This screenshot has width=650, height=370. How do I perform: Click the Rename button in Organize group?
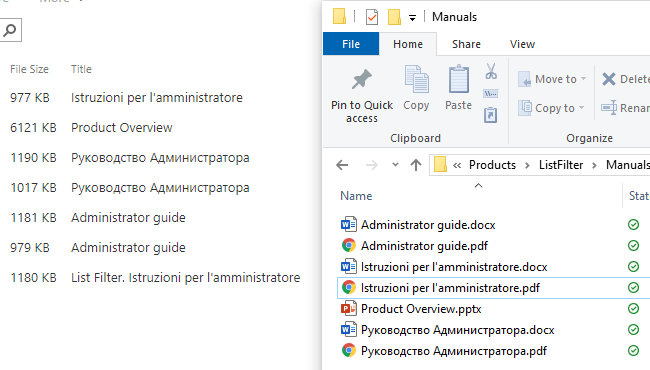[x=625, y=108]
